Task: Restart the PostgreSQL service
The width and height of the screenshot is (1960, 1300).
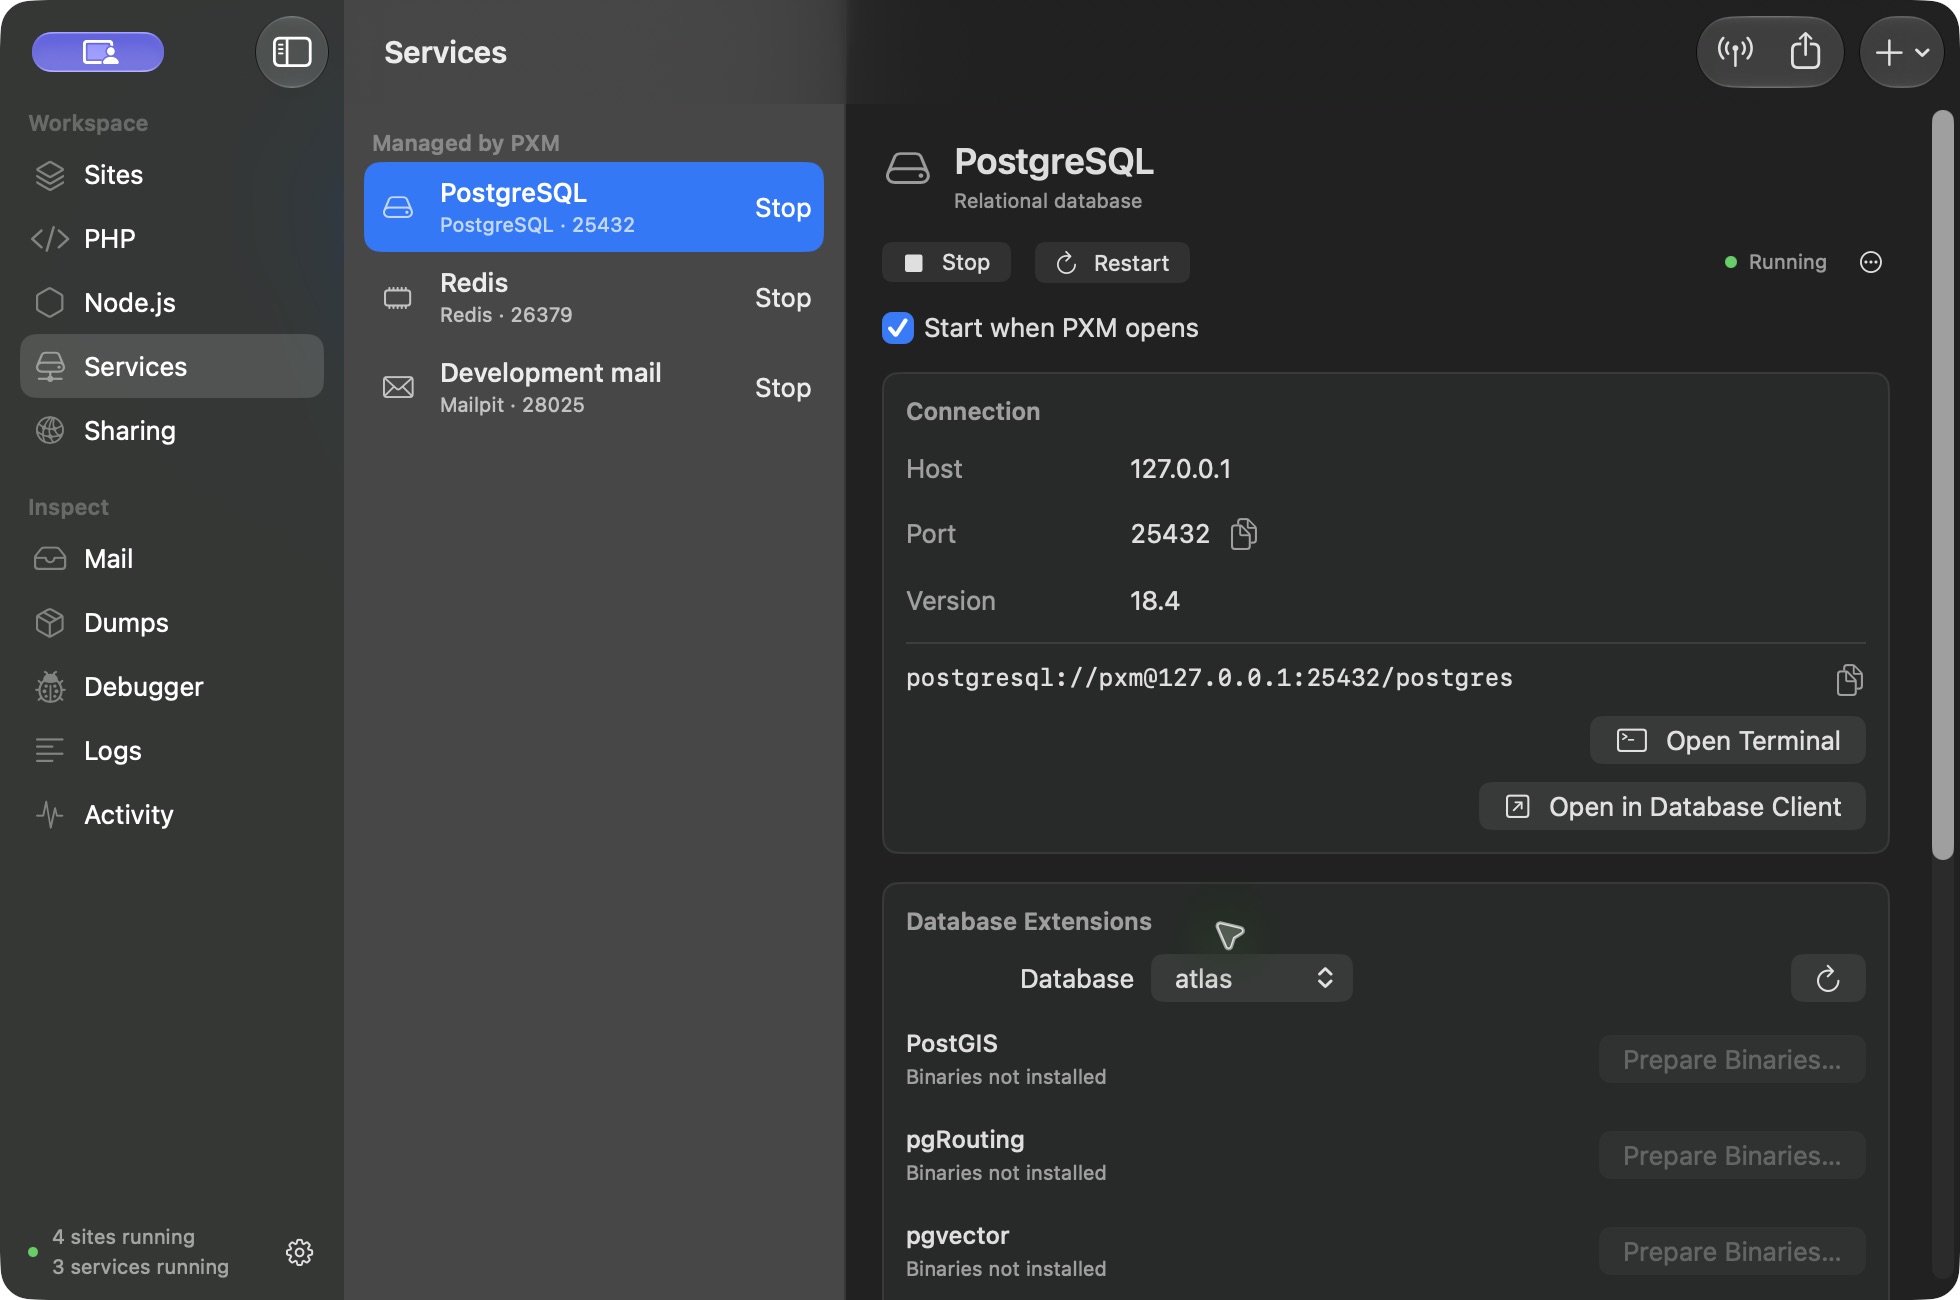Action: tap(1112, 262)
